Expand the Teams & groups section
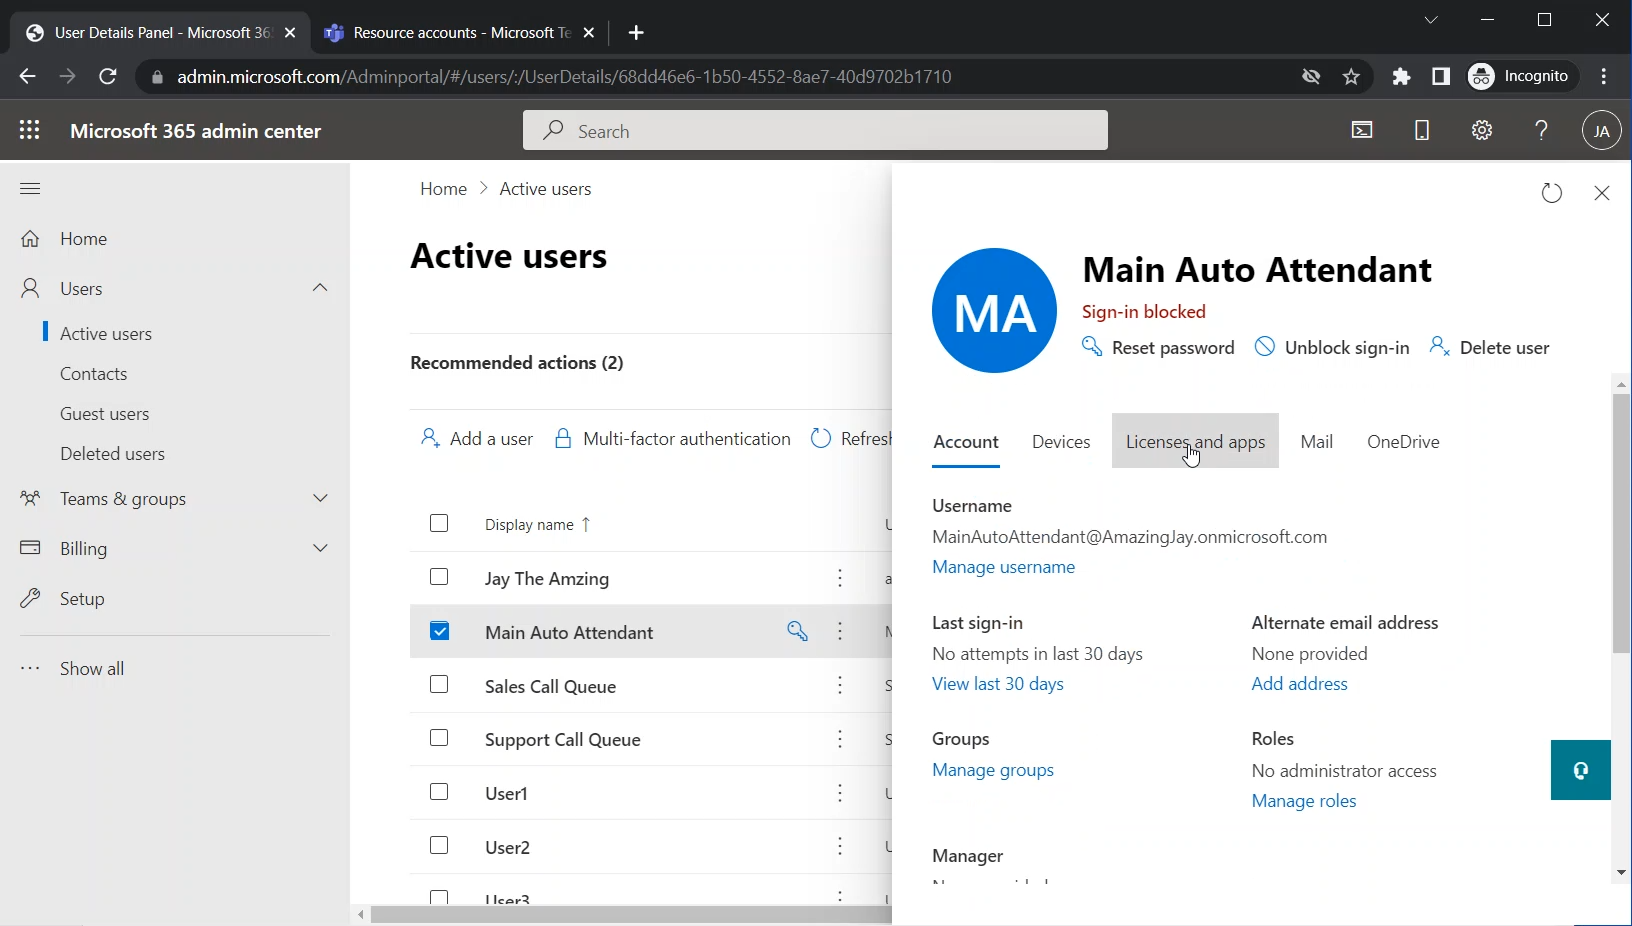The height and width of the screenshot is (926, 1632). (320, 498)
